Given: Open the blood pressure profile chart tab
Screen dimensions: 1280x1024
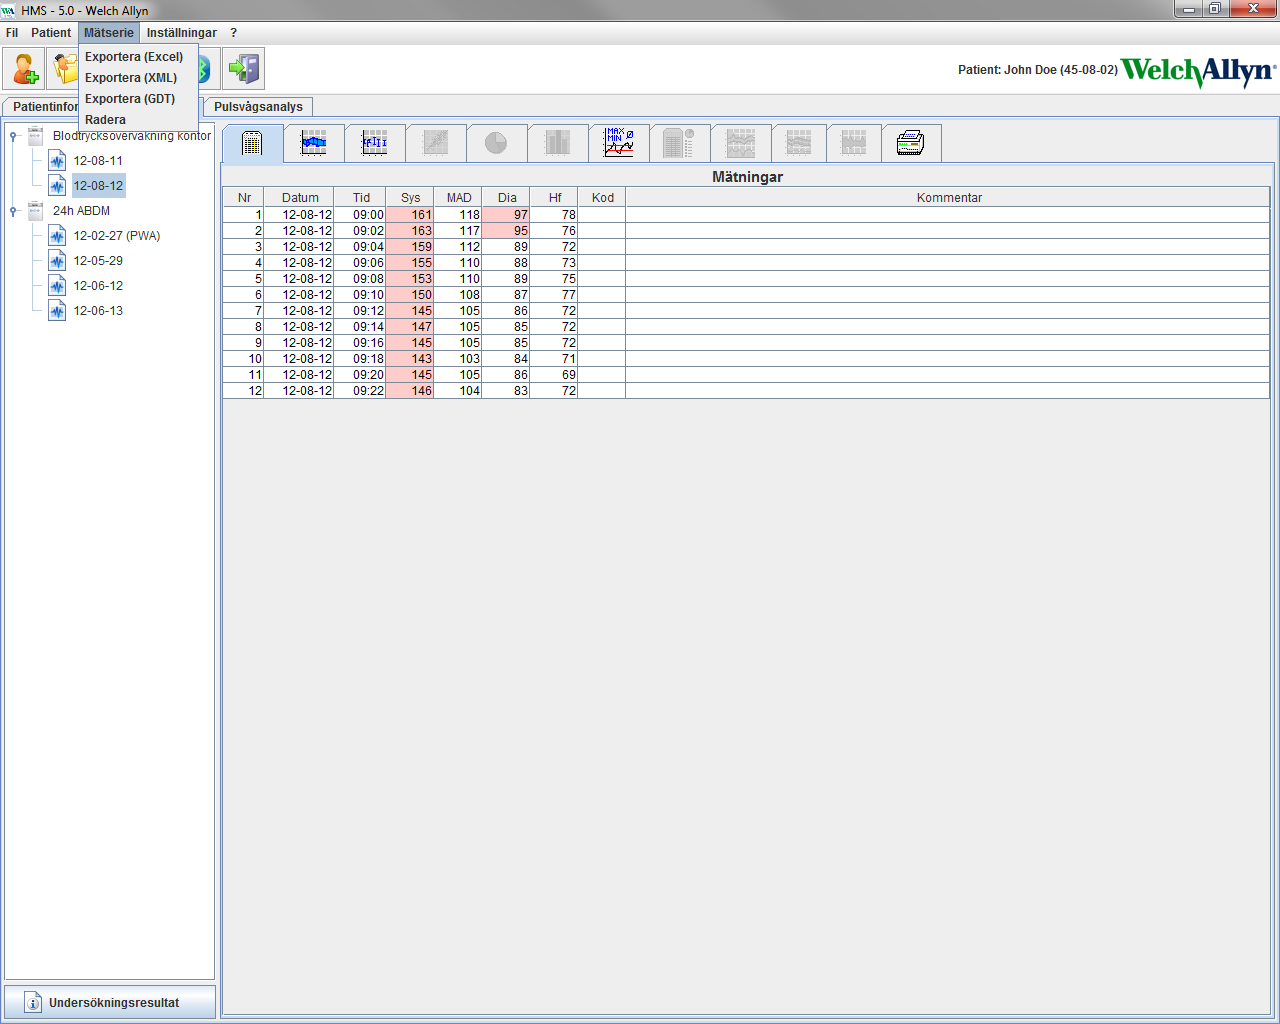Looking at the screenshot, I should click(x=314, y=143).
